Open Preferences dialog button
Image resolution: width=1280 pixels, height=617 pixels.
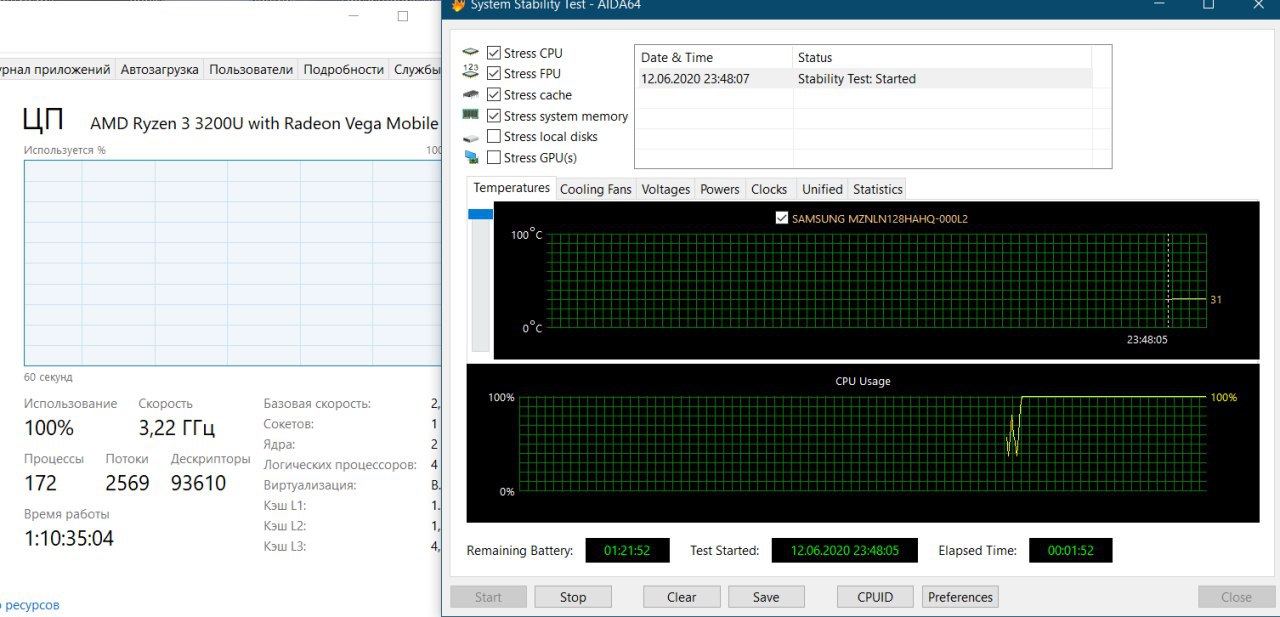click(960, 597)
